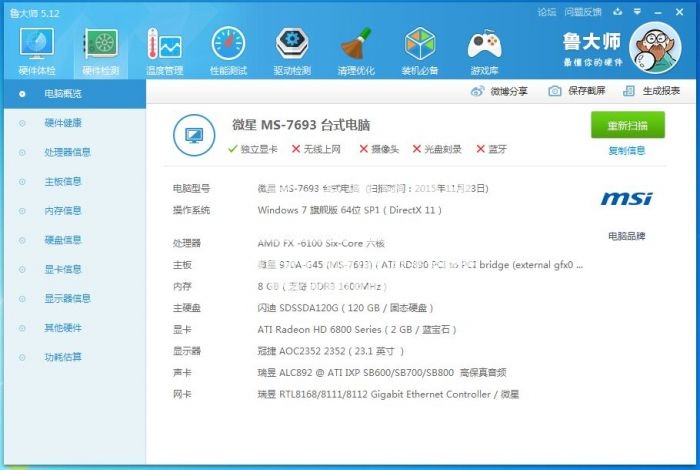
Task: Click the round computer monitor icon
Action: [194, 135]
